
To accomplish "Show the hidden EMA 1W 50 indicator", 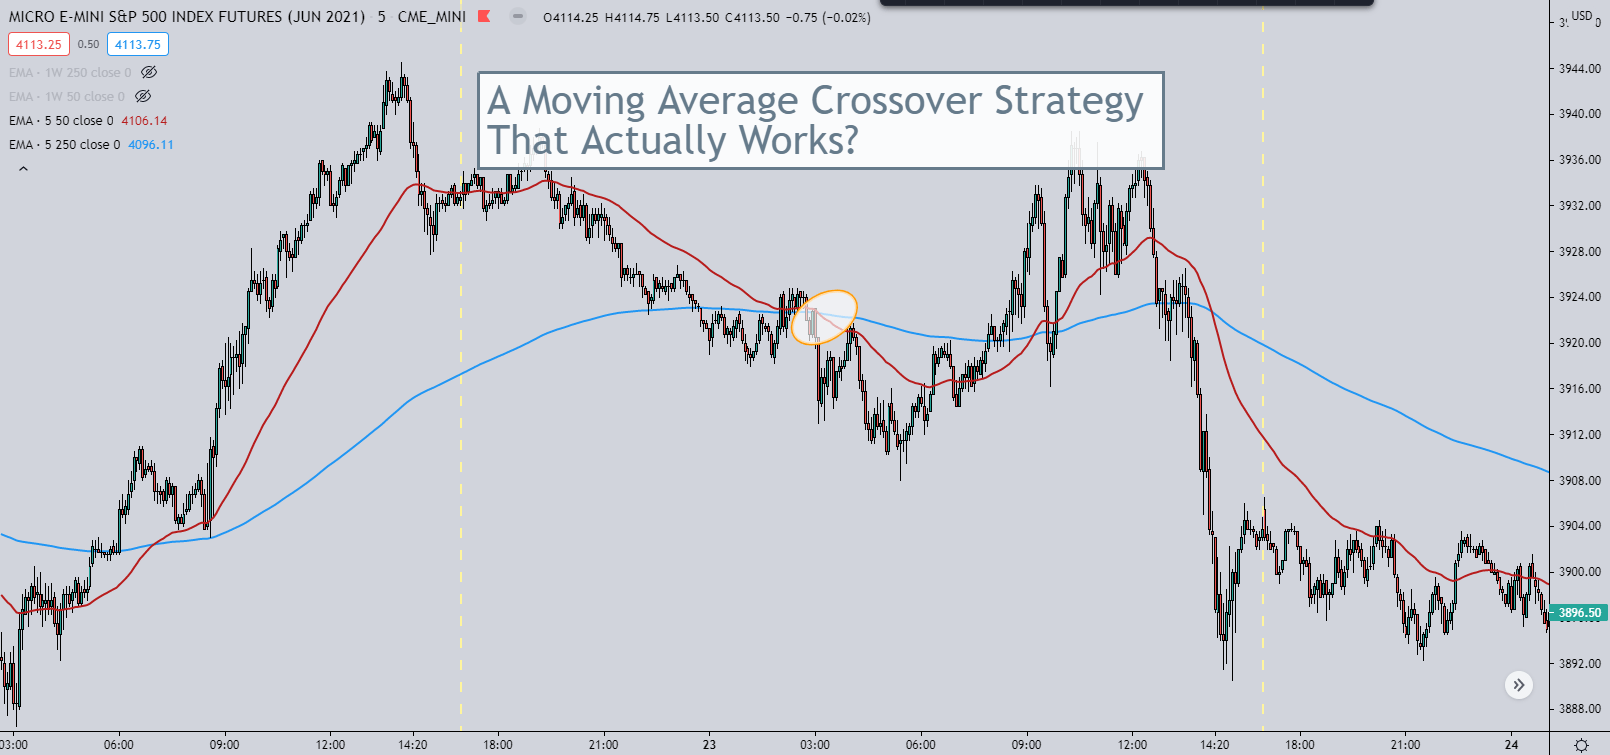I will (143, 96).
